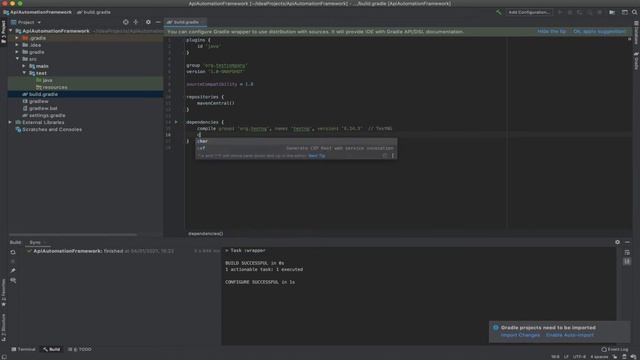The height and width of the screenshot is (360, 640).
Task: Select the Build tab in Build panel
Action: [x=16, y=242]
